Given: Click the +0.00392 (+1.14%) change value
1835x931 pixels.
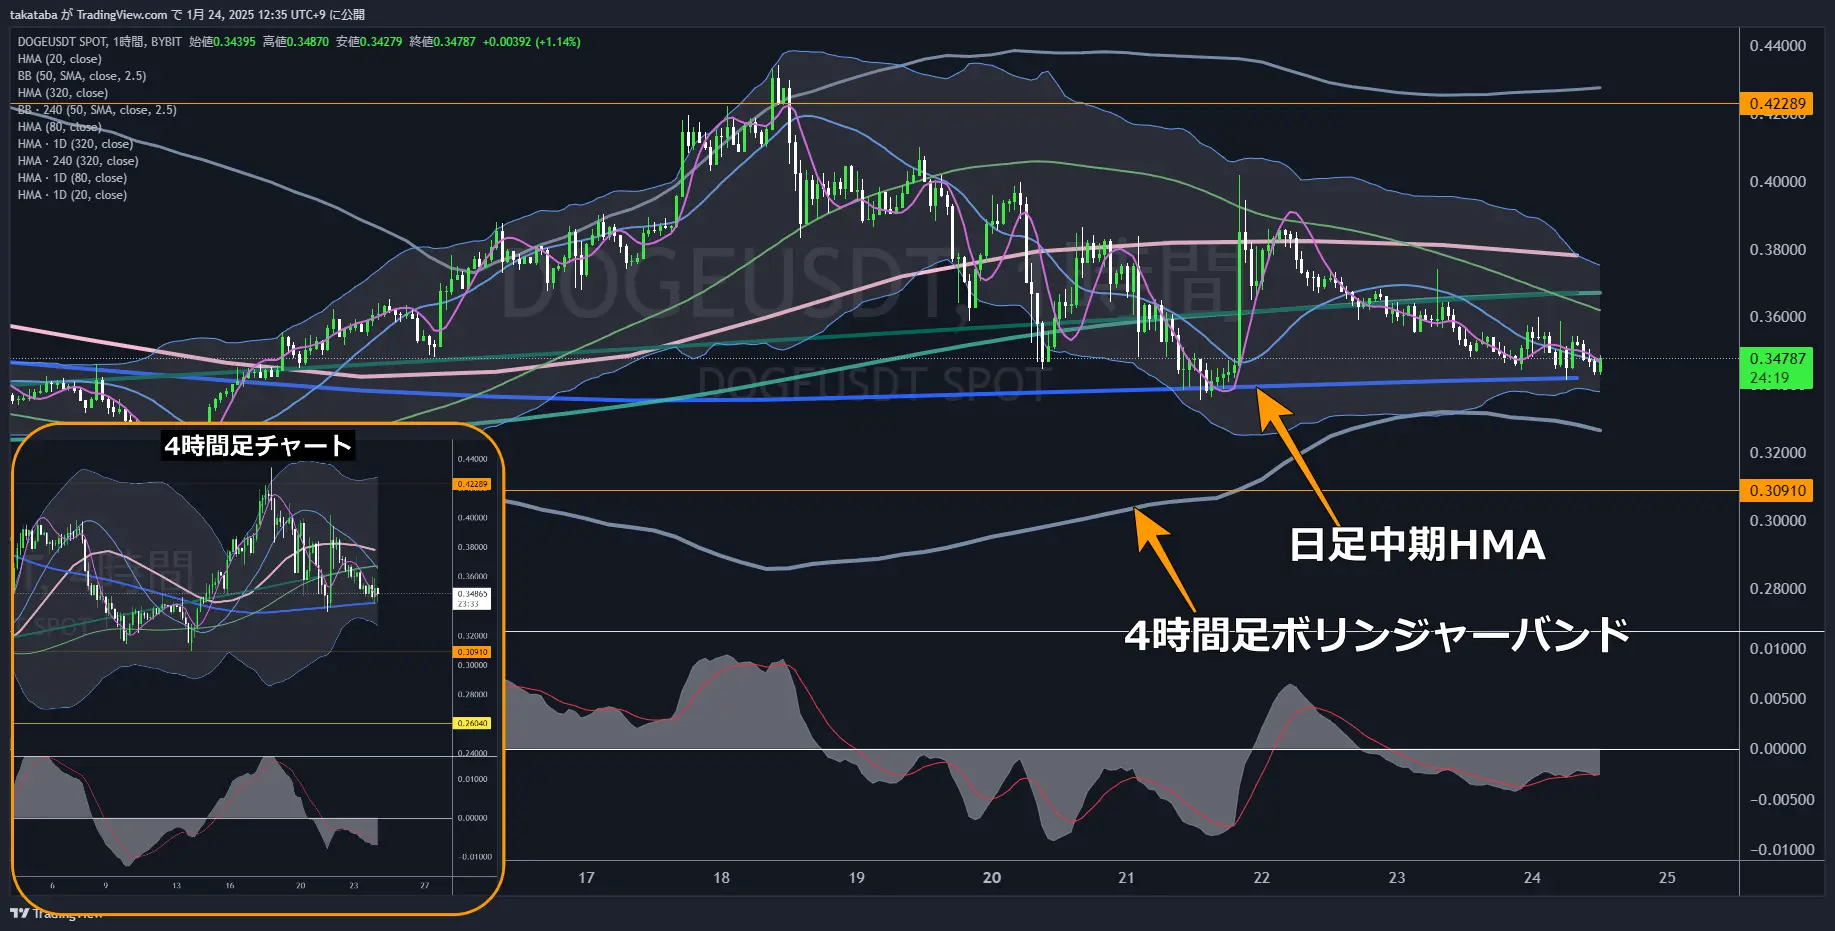Looking at the screenshot, I should (531, 42).
